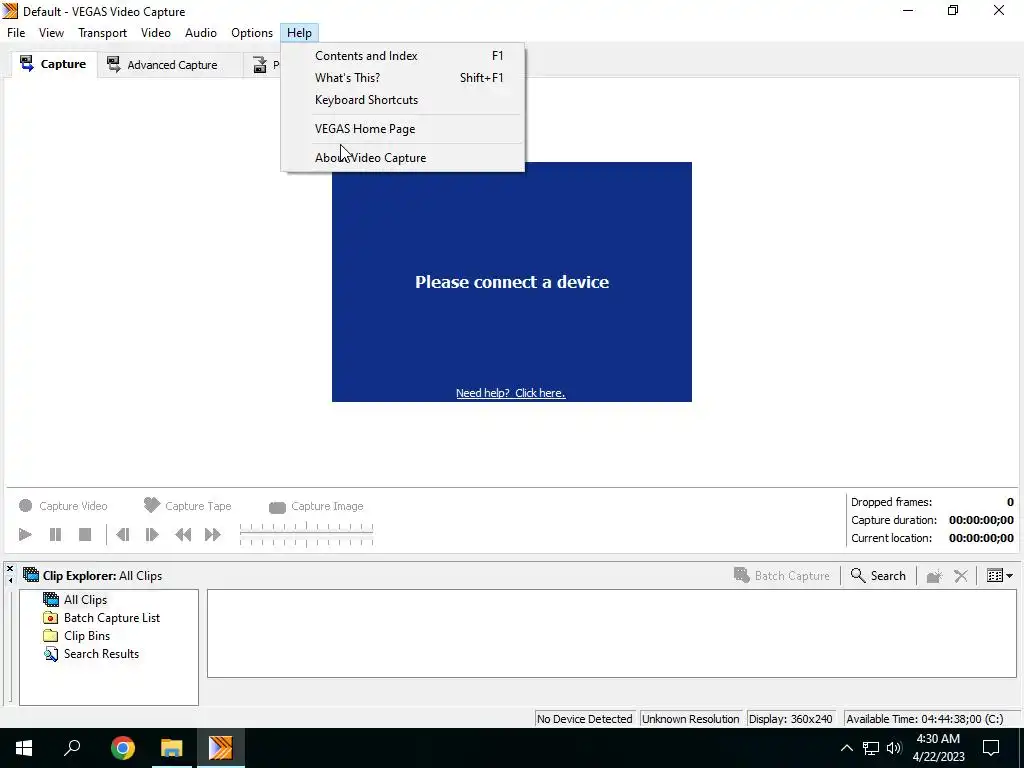Select Batch Capture List in tree

pos(112,618)
